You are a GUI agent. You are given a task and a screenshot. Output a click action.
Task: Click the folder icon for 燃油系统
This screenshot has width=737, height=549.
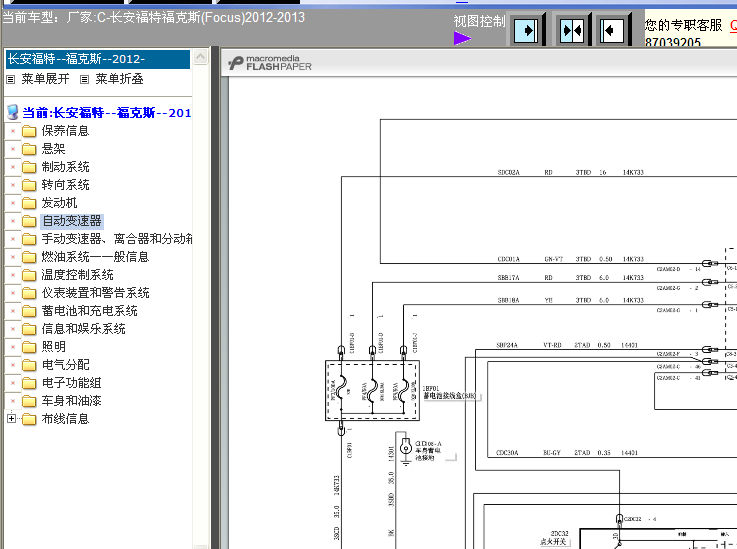click(x=29, y=257)
